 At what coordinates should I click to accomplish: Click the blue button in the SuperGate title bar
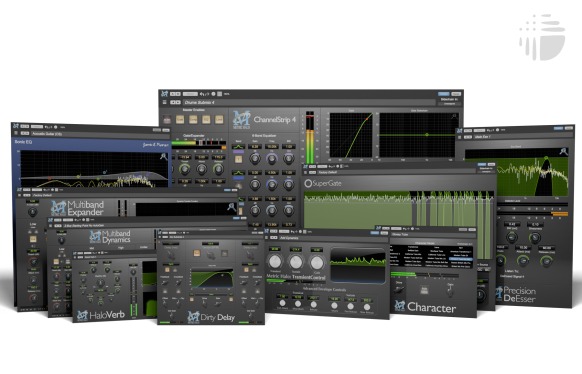point(482,164)
